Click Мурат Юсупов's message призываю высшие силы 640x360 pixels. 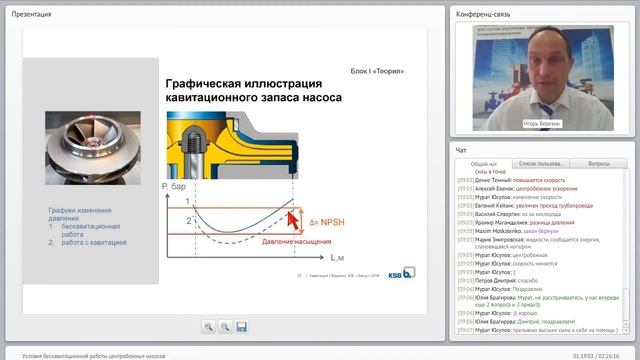tap(565, 330)
